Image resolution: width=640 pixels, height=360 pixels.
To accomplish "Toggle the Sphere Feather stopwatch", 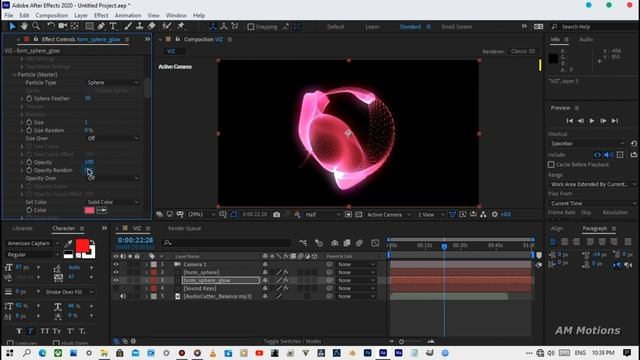I will pos(29,98).
